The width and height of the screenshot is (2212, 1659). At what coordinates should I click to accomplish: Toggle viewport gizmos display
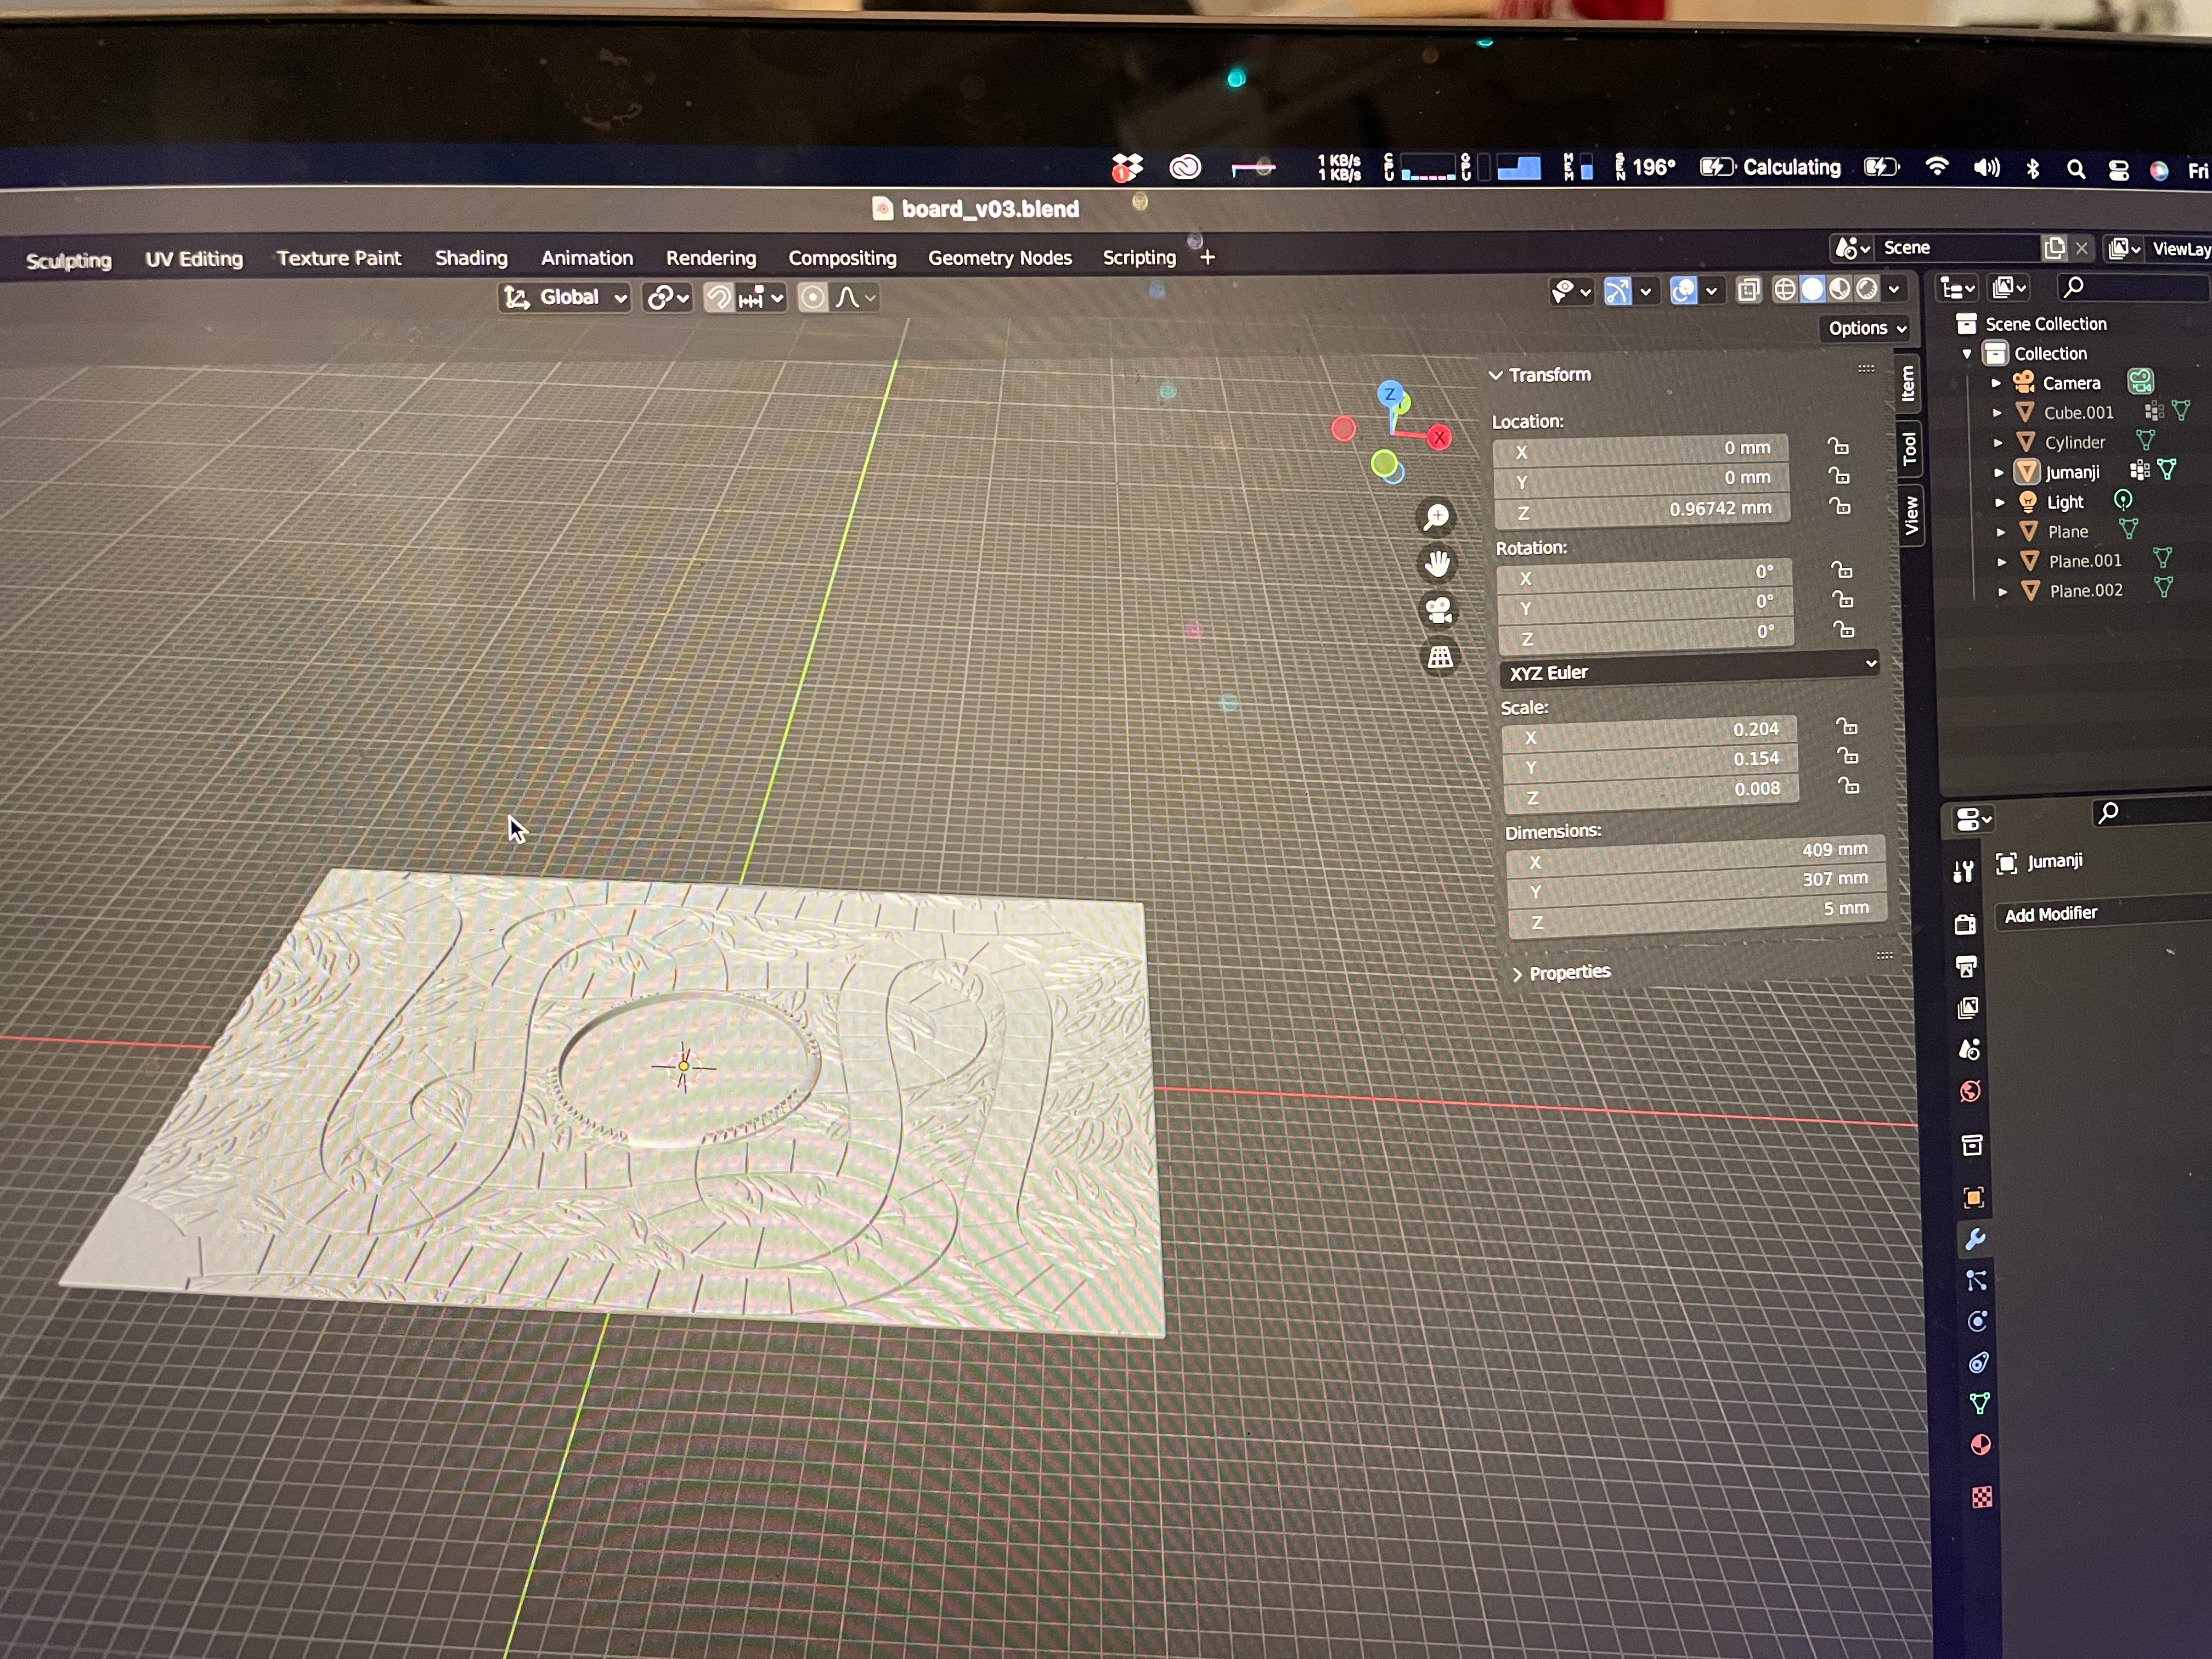[x=1617, y=291]
